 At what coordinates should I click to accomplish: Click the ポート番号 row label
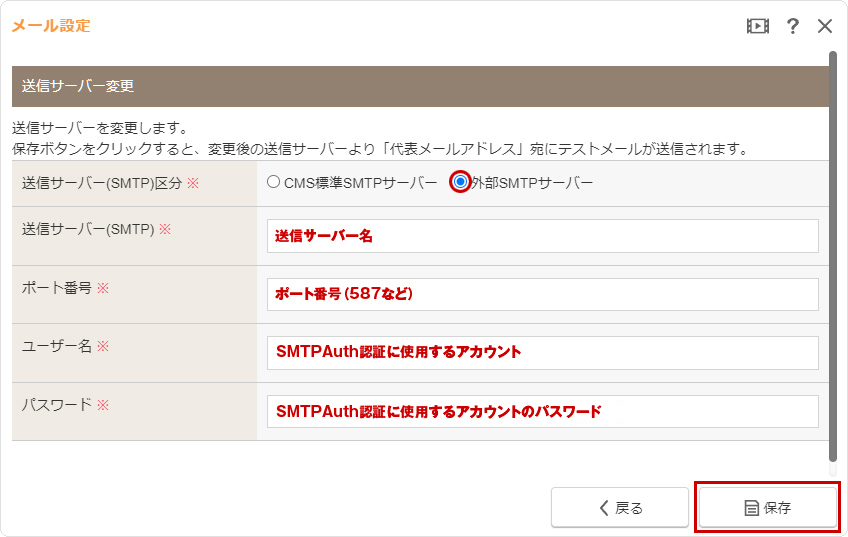[58, 288]
